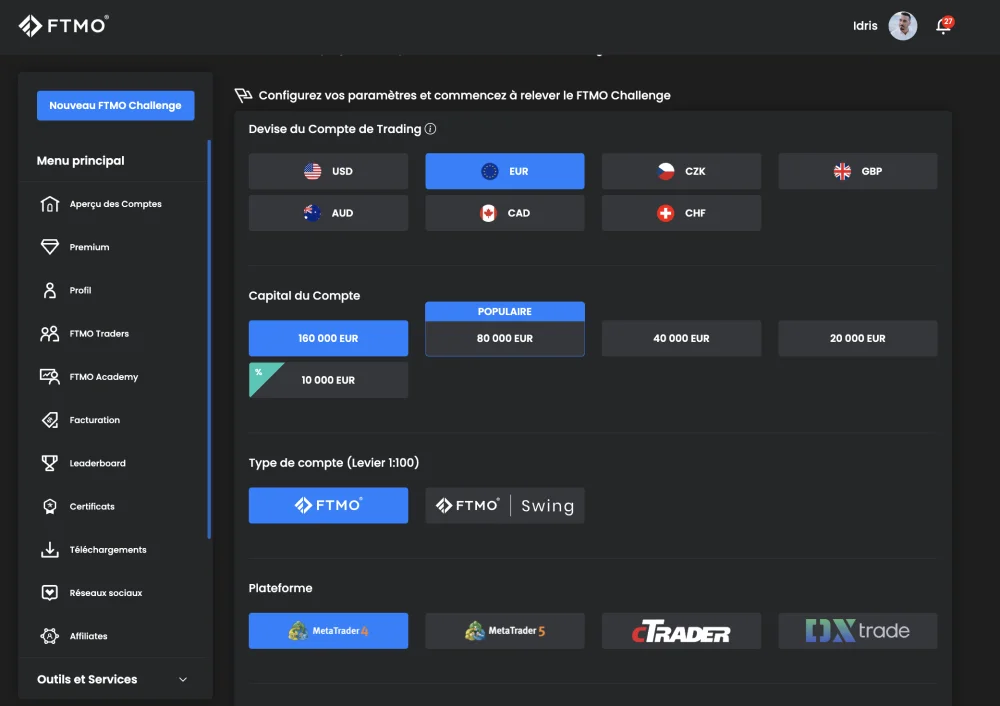Start a Nouveau FTMO Challenge

[x=115, y=105]
